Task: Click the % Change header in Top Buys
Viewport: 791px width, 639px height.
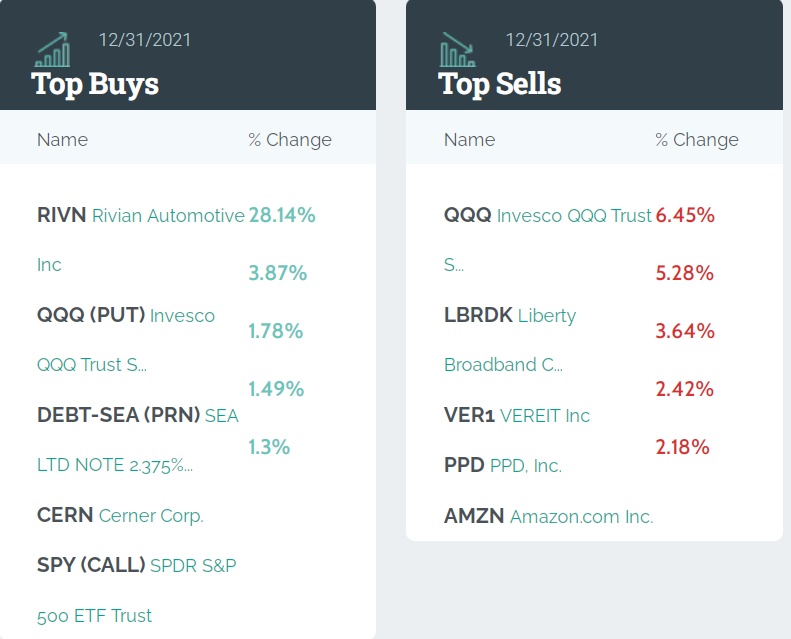Action: (x=290, y=140)
